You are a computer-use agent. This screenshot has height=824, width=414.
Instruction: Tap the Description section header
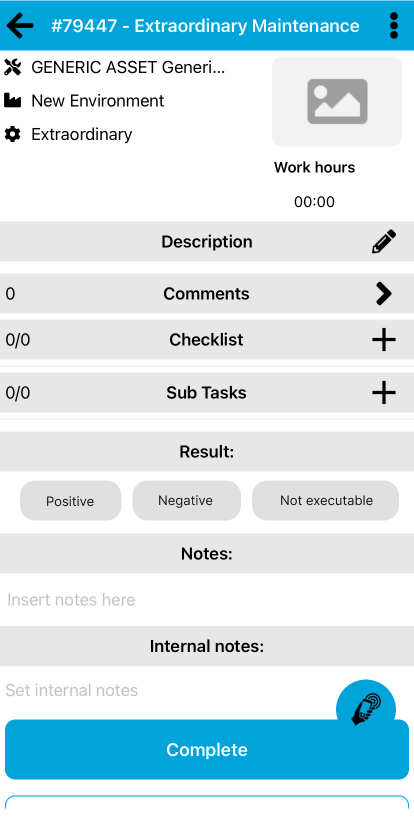pyautogui.click(x=206, y=242)
